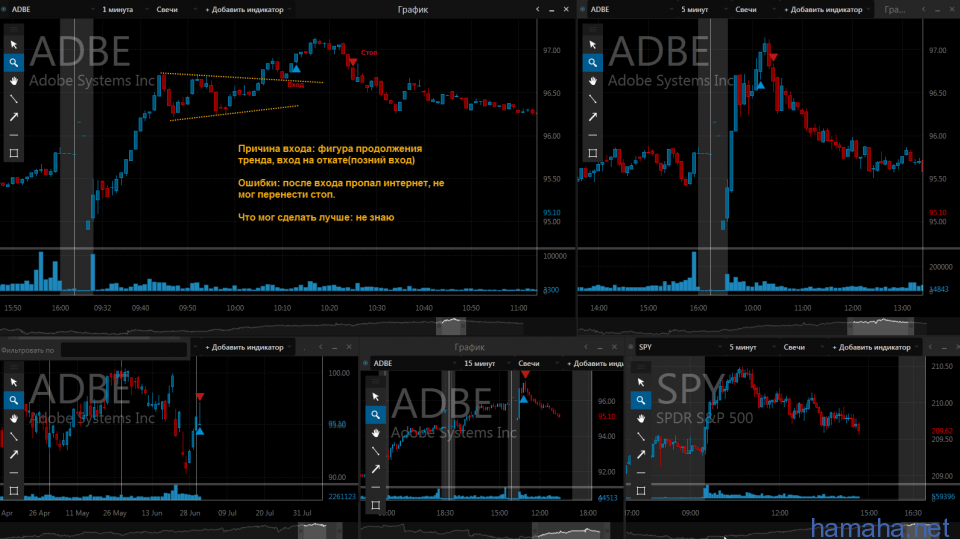This screenshot has width=960, height=539.
Task: Select rectangle tool in ADBE 5-minute chart
Action: [x=592, y=153]
